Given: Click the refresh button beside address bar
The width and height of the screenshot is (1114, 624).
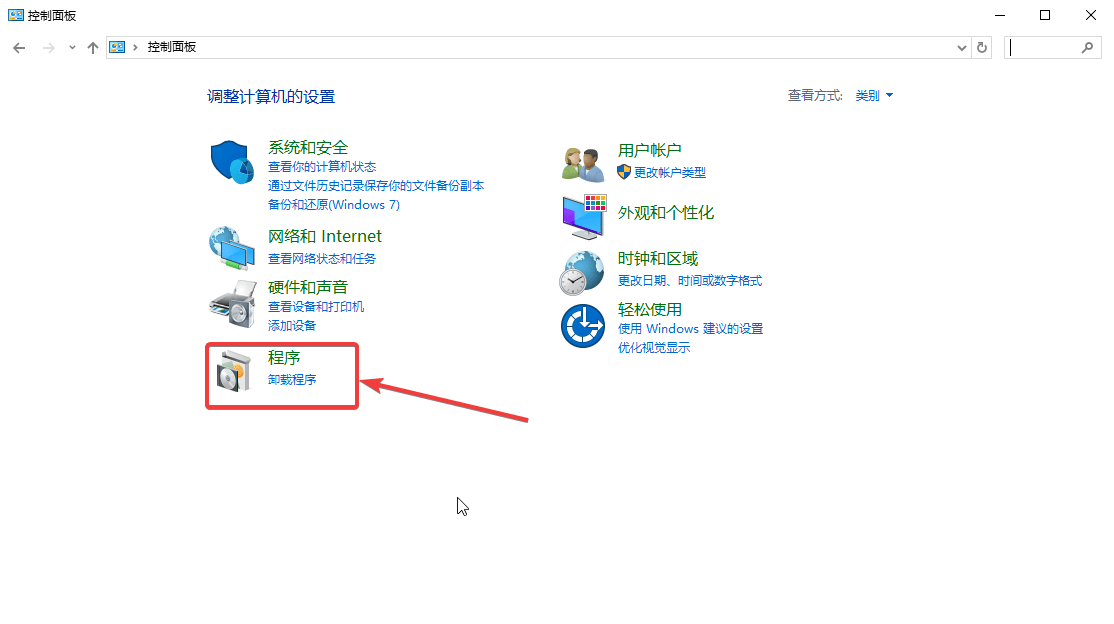Looking at the screenshot, I should [x=982, y=48].
